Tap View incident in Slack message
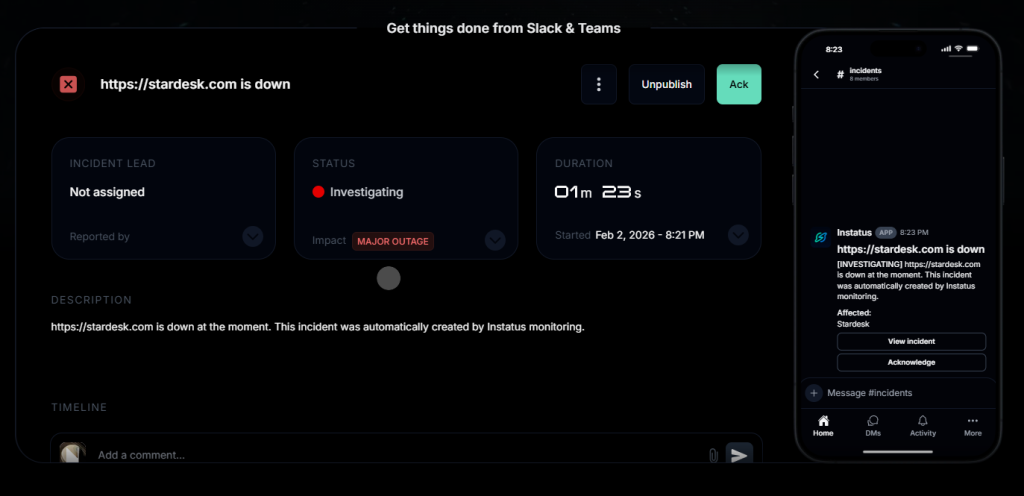 pos(911,342)
